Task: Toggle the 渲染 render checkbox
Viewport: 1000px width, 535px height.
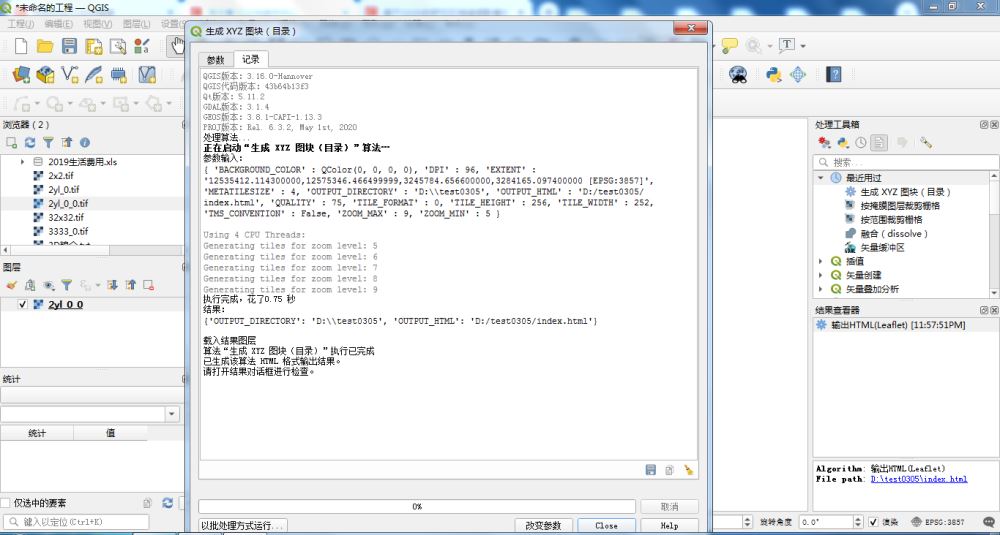Action: coord(873,522)
